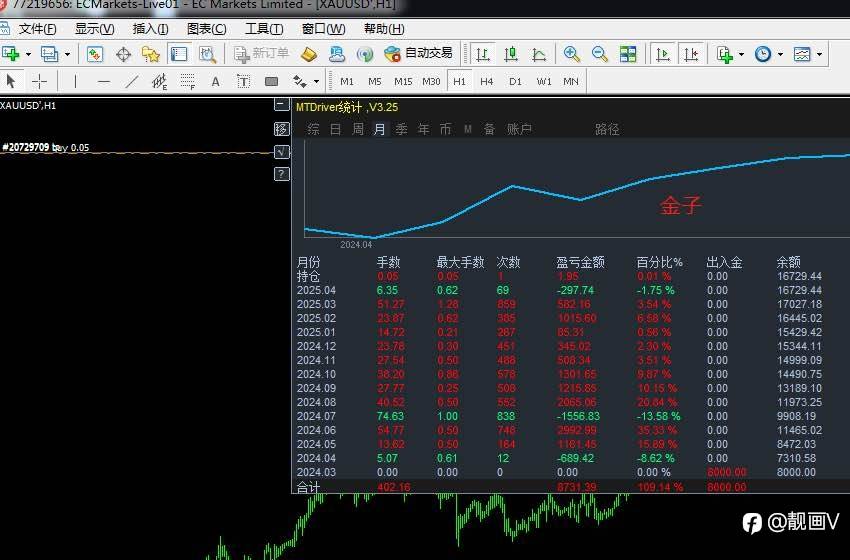Toggle the Chart Shift icon
Screen dimensions: 850x560
pos(691,54)
